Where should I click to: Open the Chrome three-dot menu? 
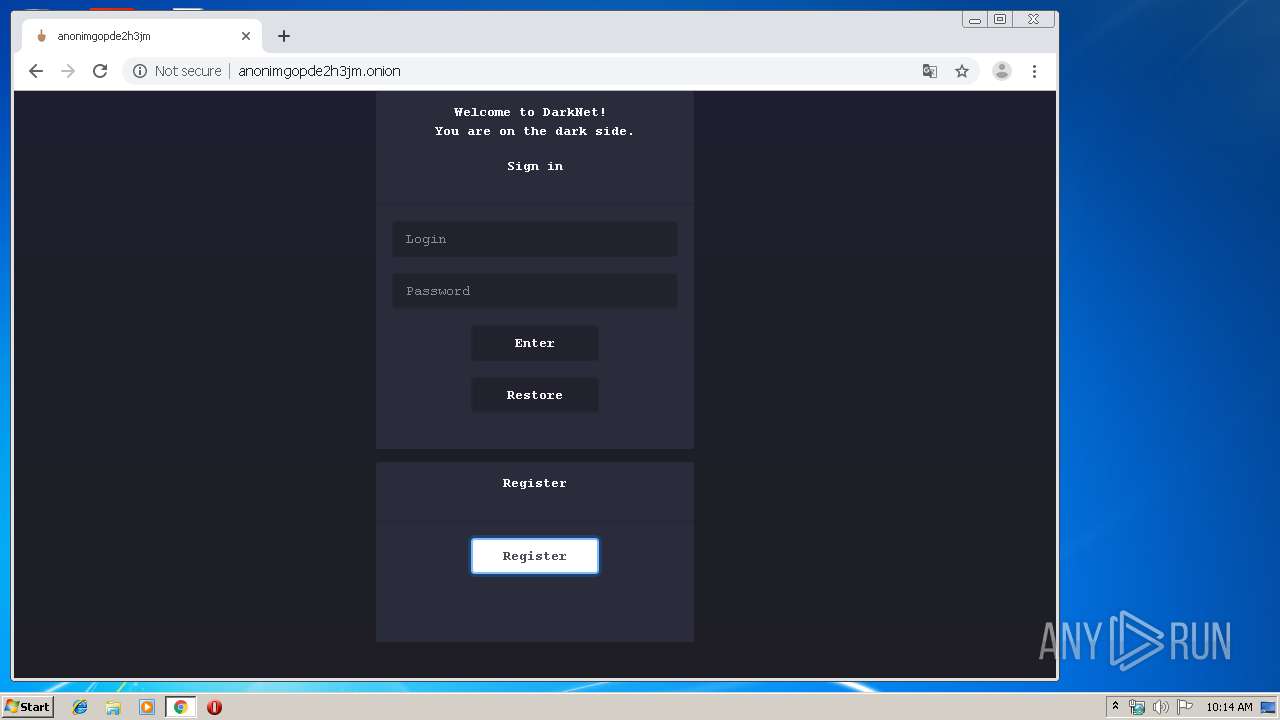click(1034, 71)
